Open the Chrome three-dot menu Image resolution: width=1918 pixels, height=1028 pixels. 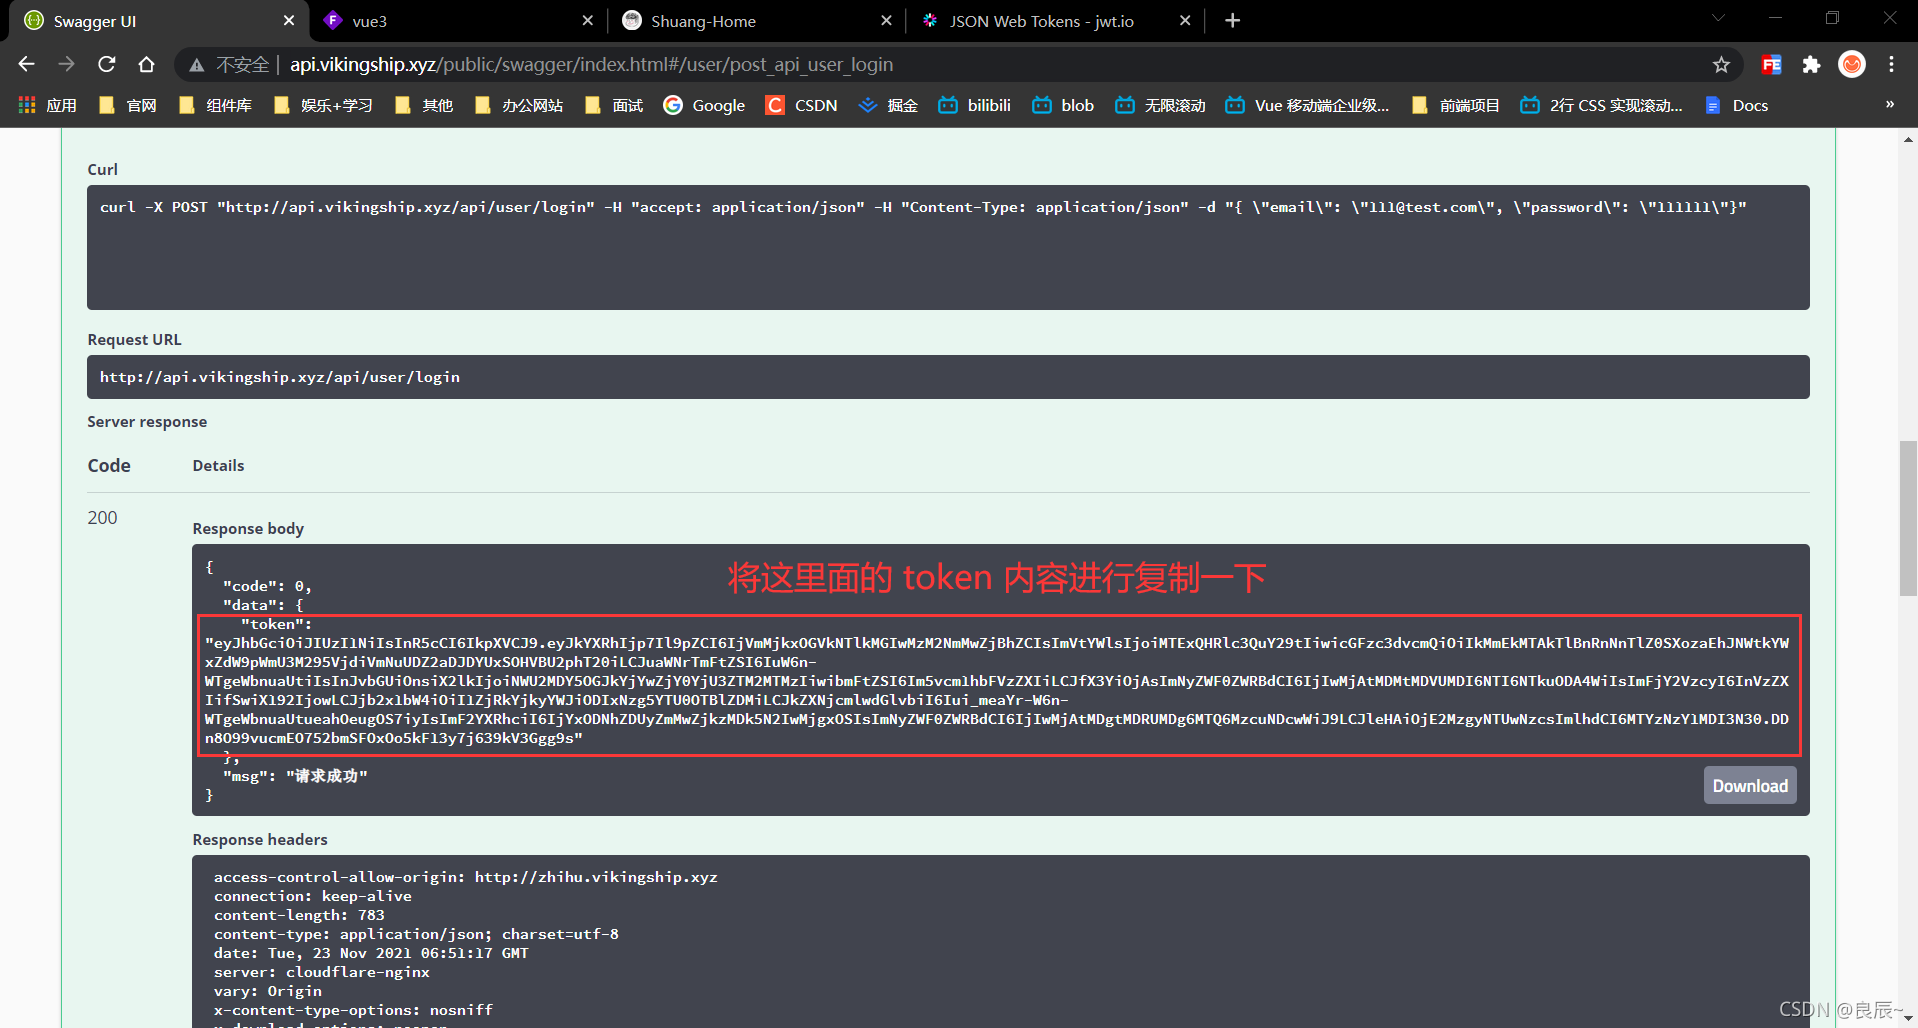[1891, 64]
